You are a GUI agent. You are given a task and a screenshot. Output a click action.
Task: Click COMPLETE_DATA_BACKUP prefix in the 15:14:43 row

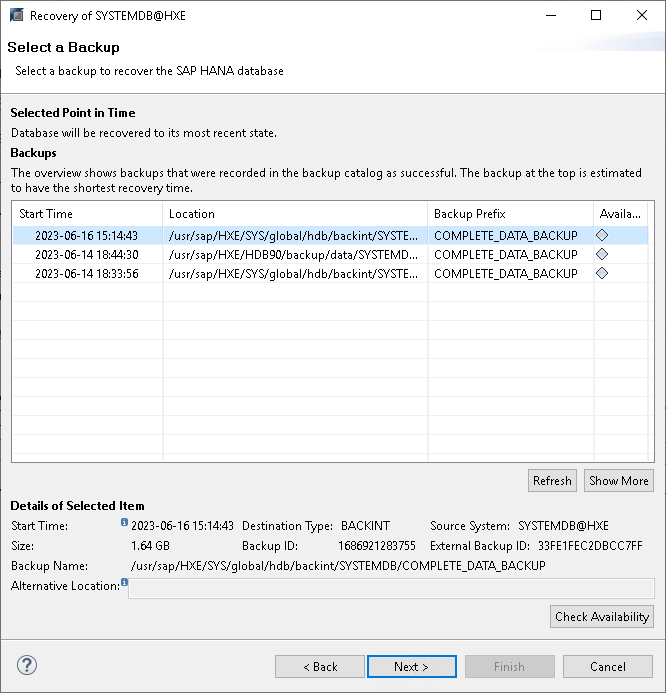[506, 236]
